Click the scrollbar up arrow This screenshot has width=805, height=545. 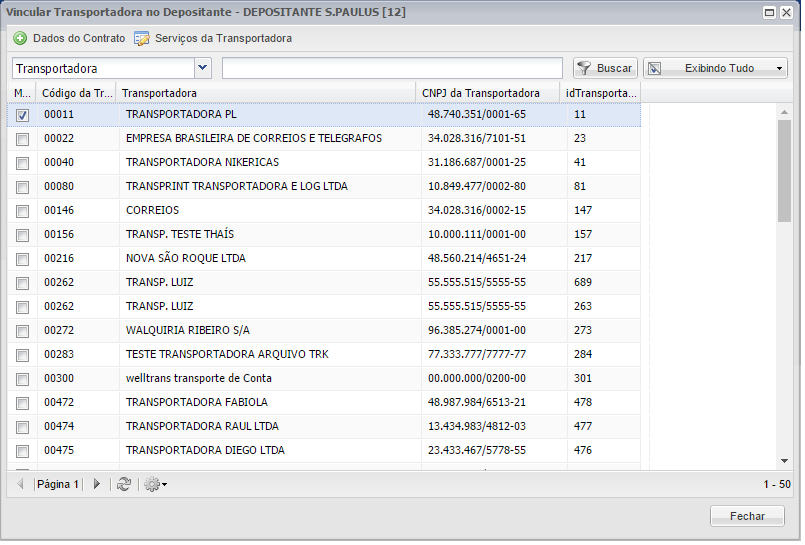[x=784, y=112]
